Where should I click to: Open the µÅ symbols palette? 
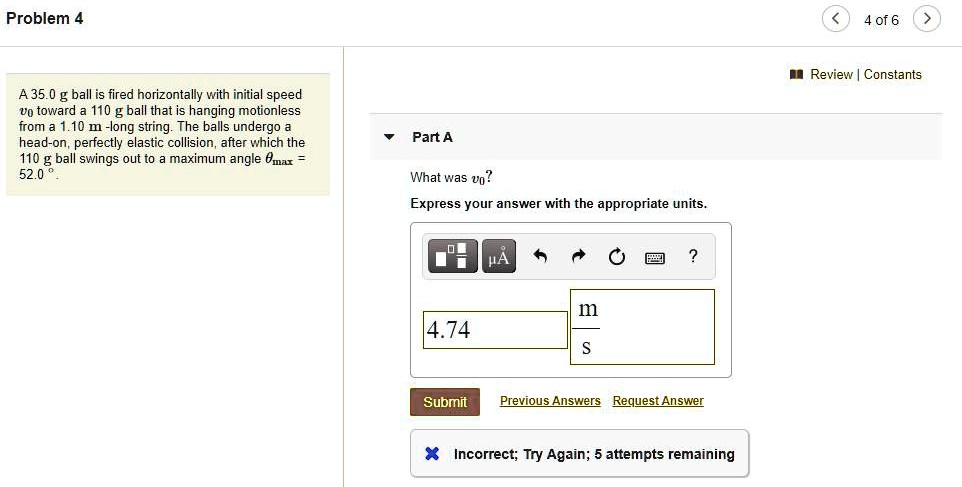click(499, 256)
